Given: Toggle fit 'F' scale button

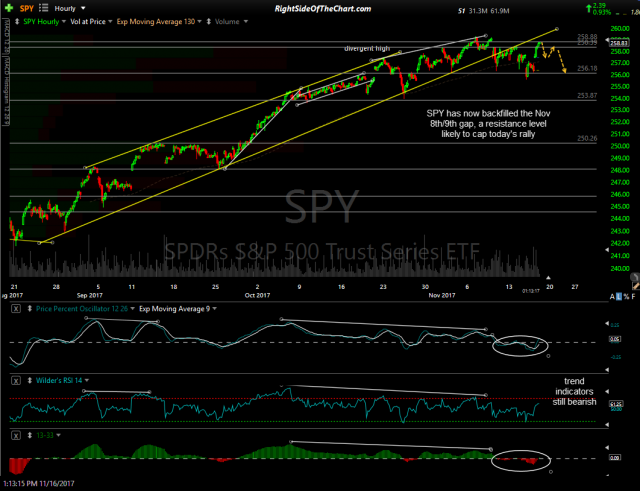Looking at the screenshot, I should (633, 297).
